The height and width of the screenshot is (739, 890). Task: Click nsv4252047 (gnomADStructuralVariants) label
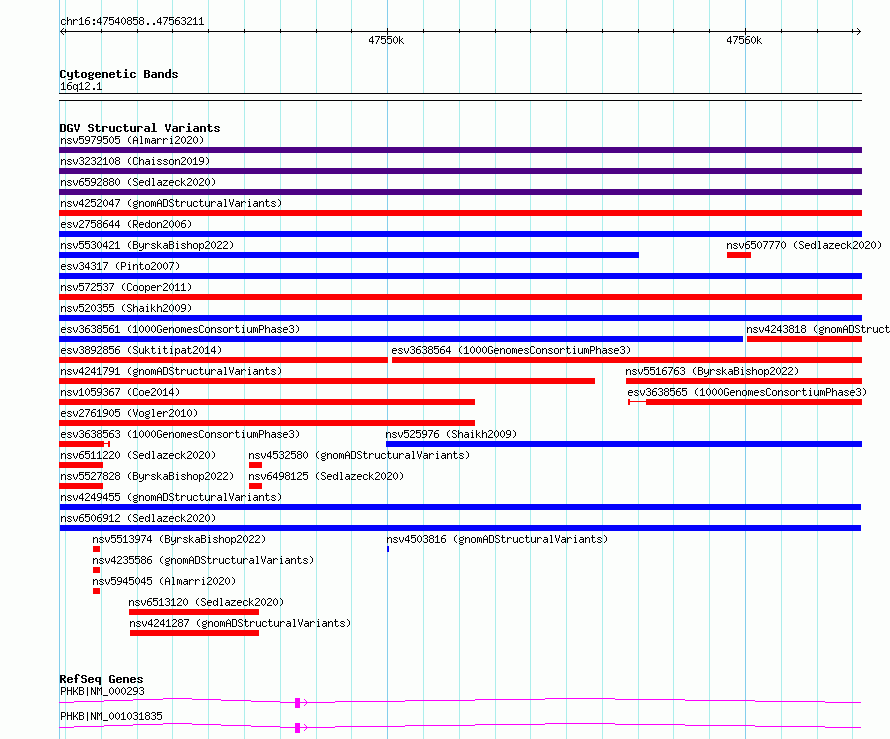[x=171, y=203]
